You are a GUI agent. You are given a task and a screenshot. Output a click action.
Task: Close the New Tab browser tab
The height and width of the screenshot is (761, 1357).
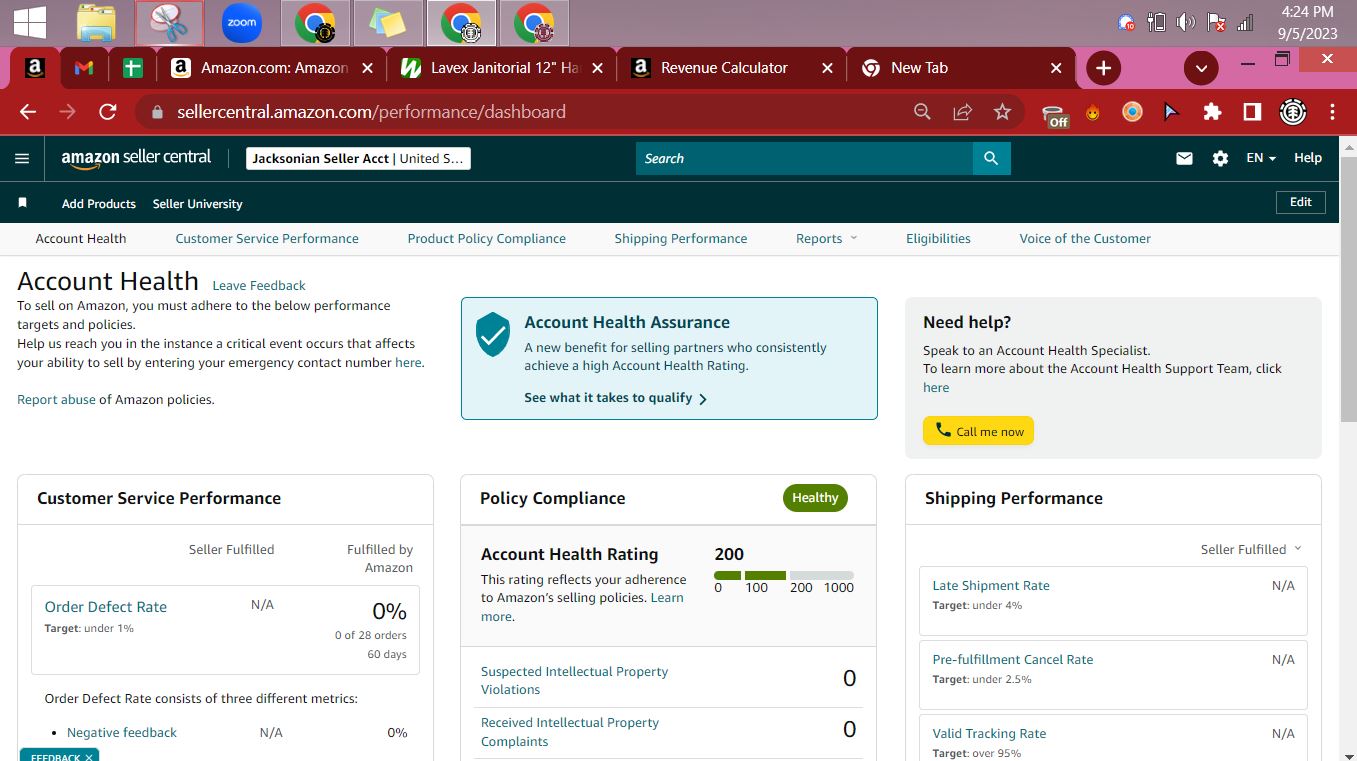tap(1056, 68)
